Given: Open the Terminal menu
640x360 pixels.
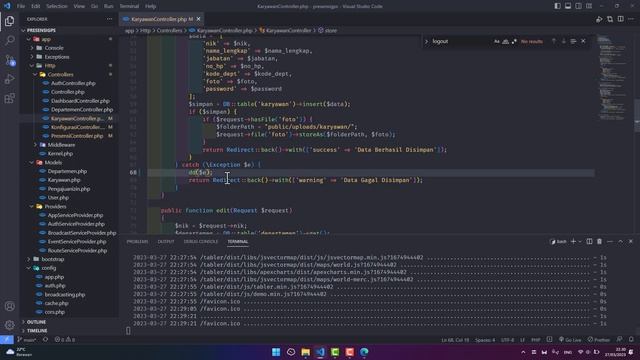Looking at the screenshot, I should 129,6.
